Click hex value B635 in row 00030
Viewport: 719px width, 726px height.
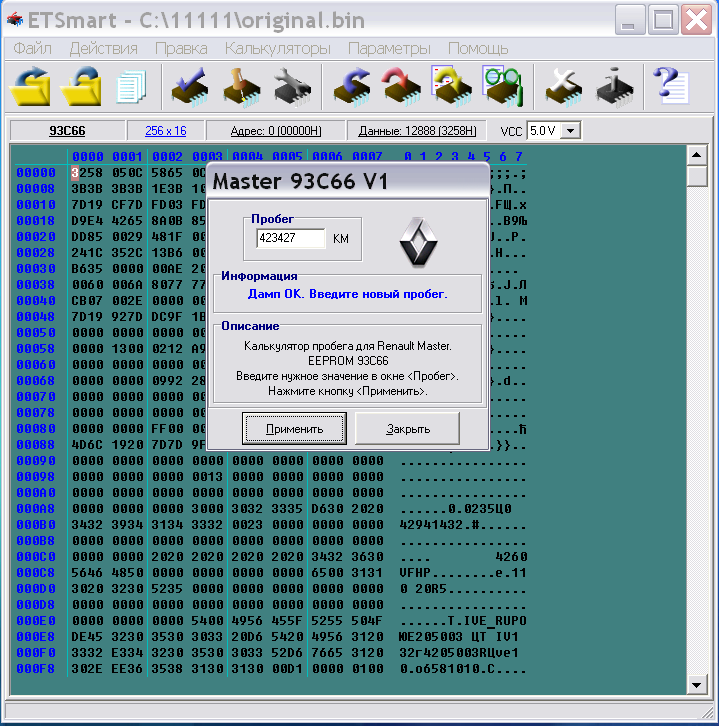pyautogui.click(x=87, y=269)
